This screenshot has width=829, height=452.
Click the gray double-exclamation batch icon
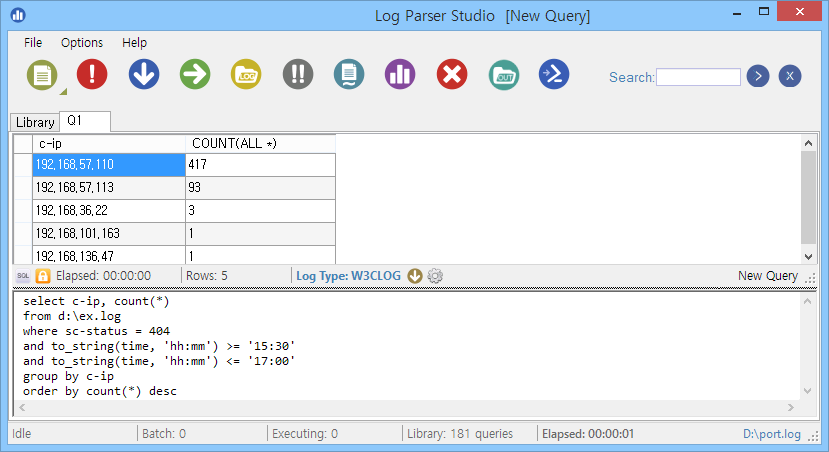(298, 74)
